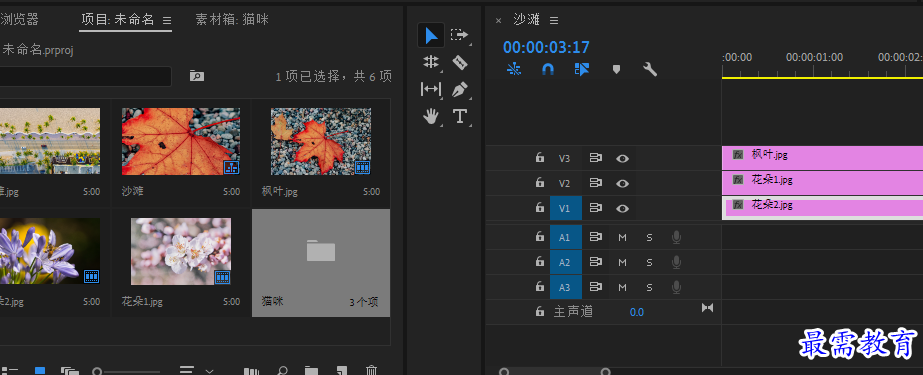Expand sort options chevron in Project panel
The width and height of the screenshot is (923, 375).
209,371
